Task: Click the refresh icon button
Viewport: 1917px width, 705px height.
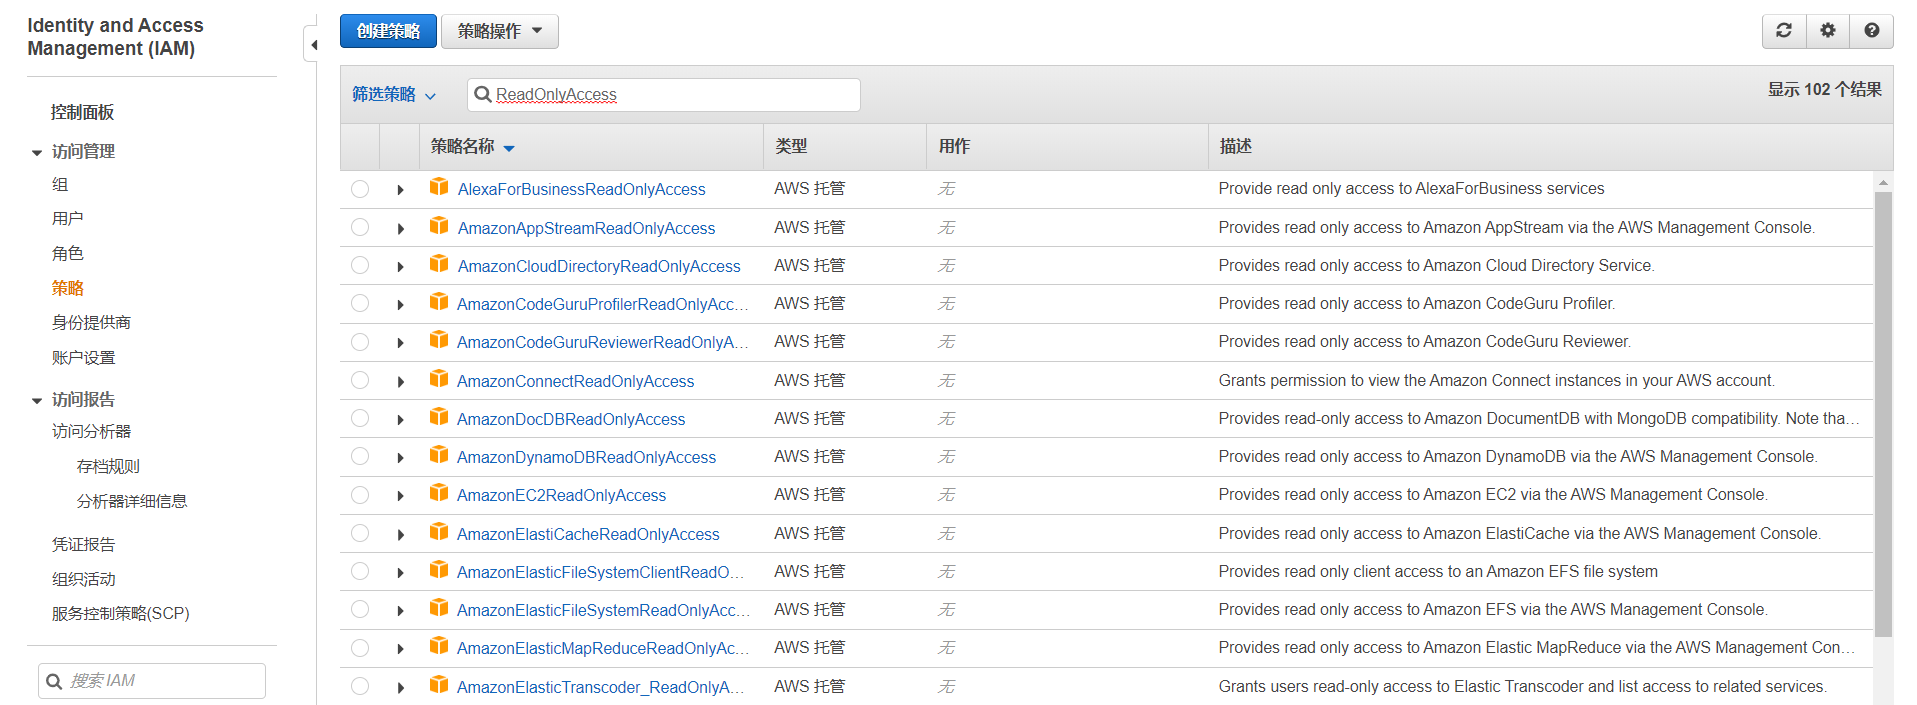Action: point(1783,31)
